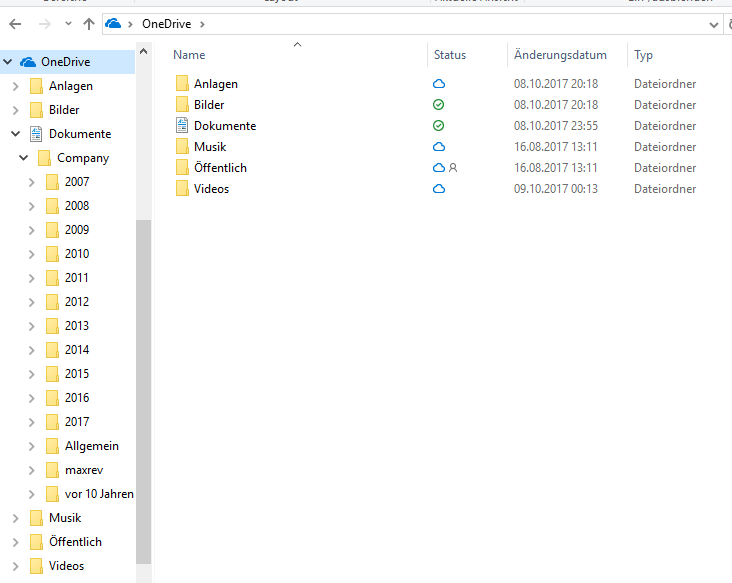Sort by Änderungsdatum column header
This screenshot has height=583, width=732.
(x=560, y=55)
